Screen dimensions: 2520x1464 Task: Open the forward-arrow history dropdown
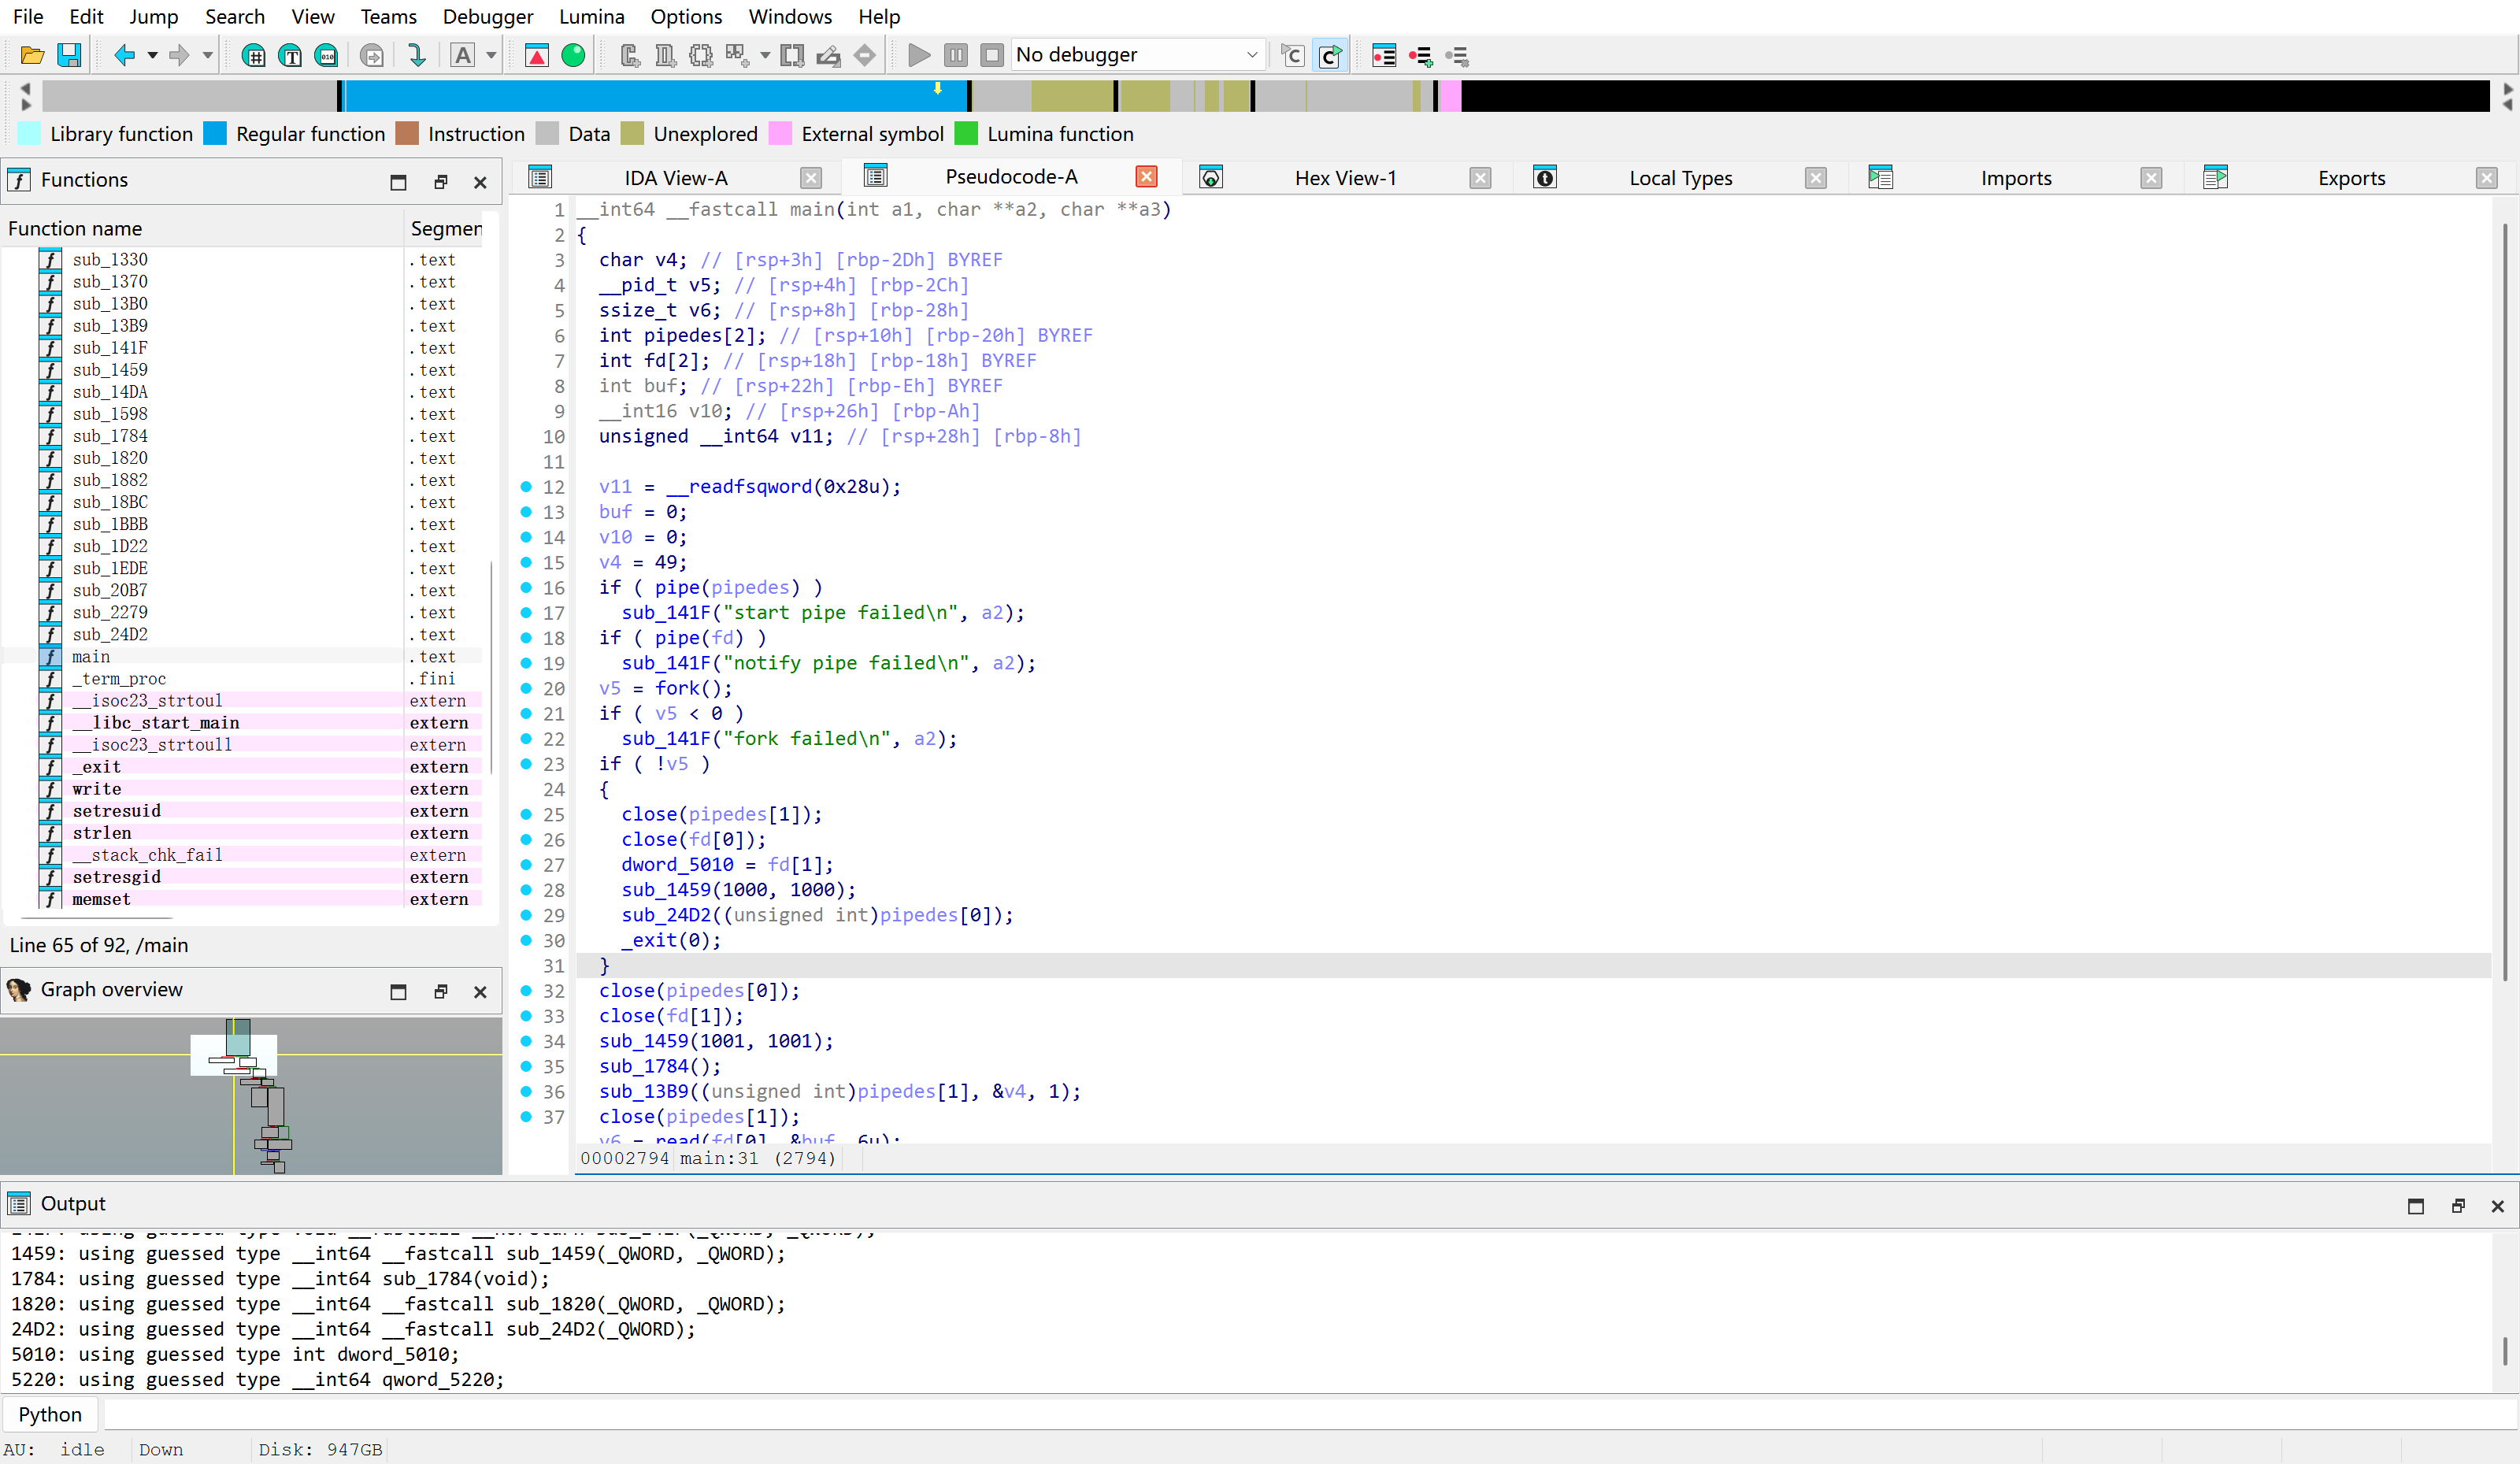tap(208, 55)
